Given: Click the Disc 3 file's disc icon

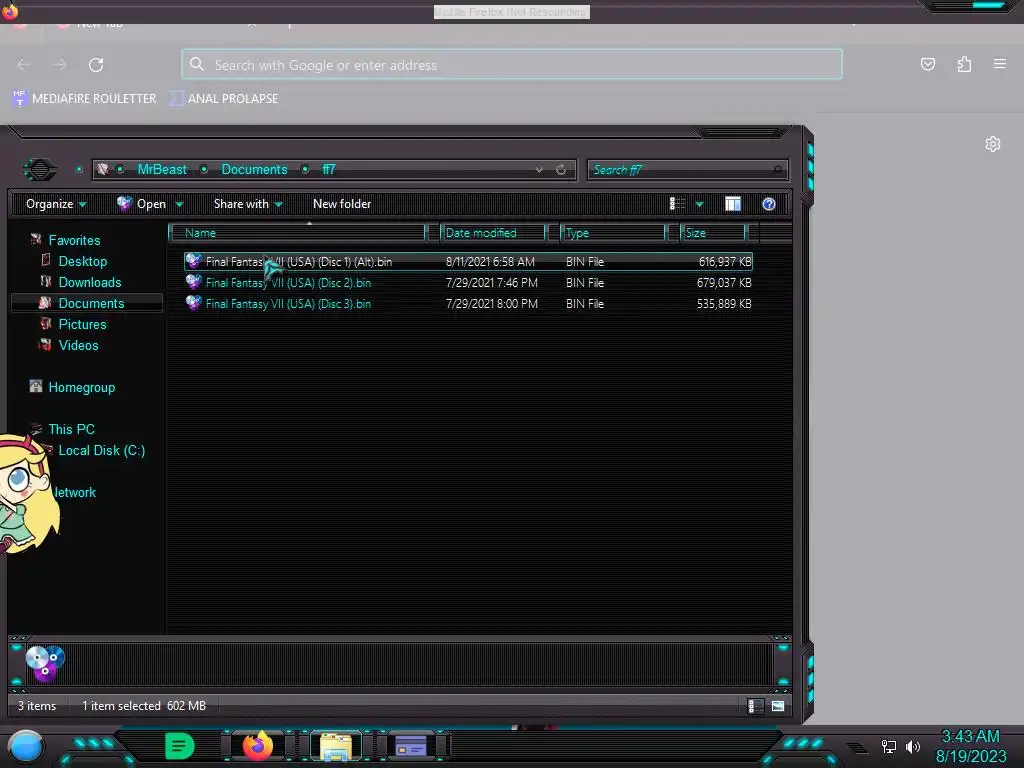Looking at the screenshot, I should coord(193,303).
